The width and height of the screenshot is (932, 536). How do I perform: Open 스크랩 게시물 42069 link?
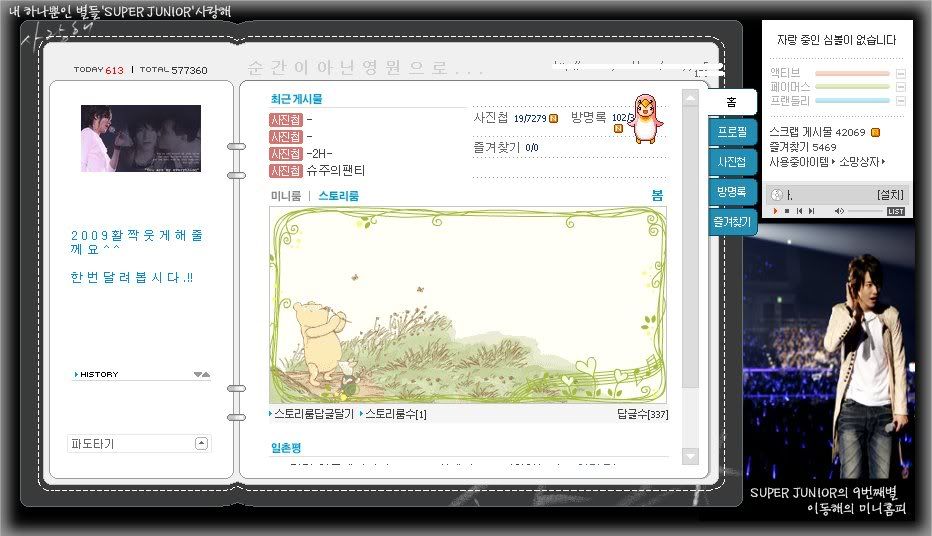(x=817, y=132)
